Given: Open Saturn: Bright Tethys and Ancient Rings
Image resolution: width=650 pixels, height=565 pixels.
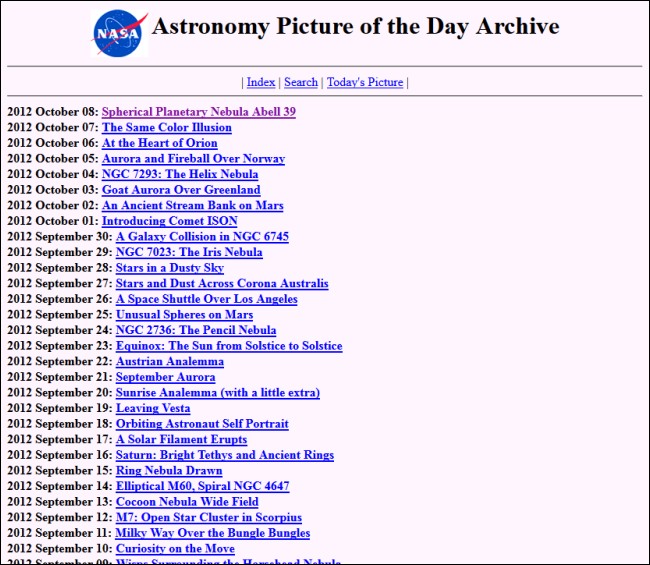Looking at the screenshot, I should [225, 455].
